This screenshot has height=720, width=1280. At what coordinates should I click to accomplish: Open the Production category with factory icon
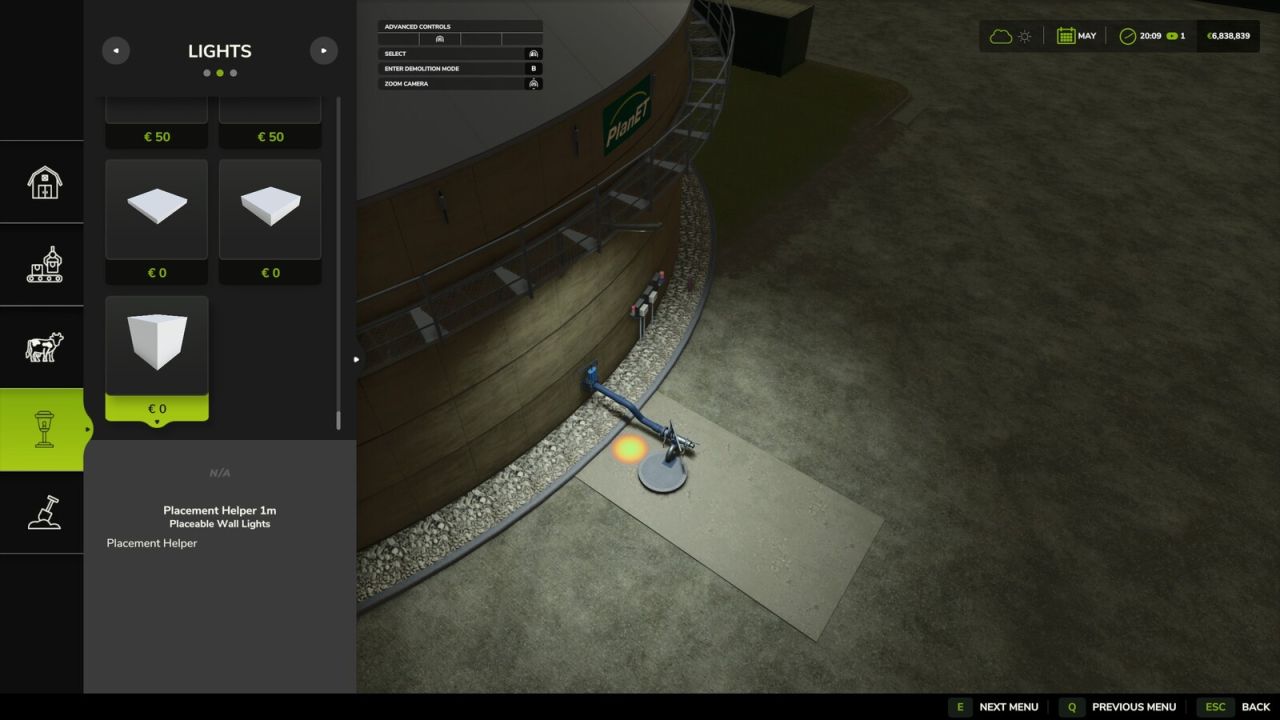pyautogui.click(x=44, y=265)
